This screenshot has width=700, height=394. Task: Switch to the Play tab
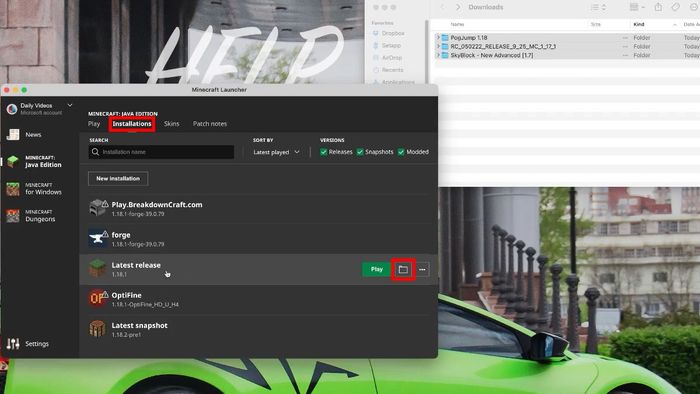pyautogui.click(x=94, y=124)
